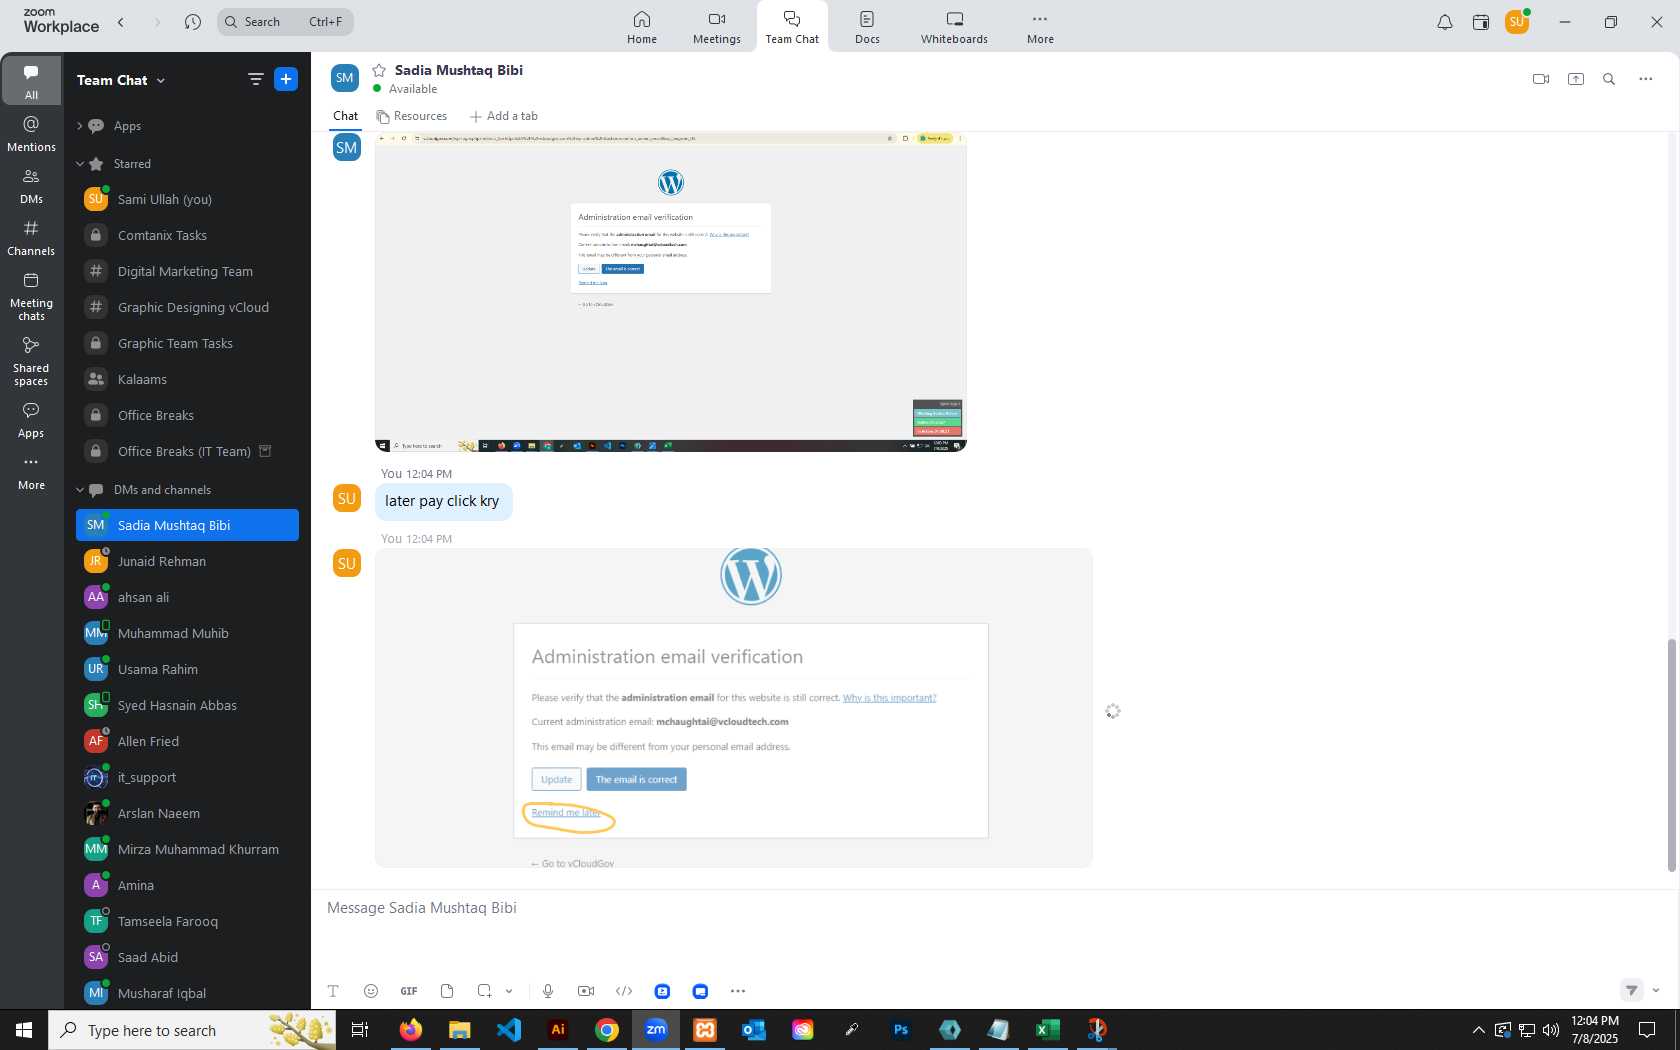This screenshot has height=1050, width=1680.
Task: Open Google Chrome from taskbar
Action: (607, 1029)
